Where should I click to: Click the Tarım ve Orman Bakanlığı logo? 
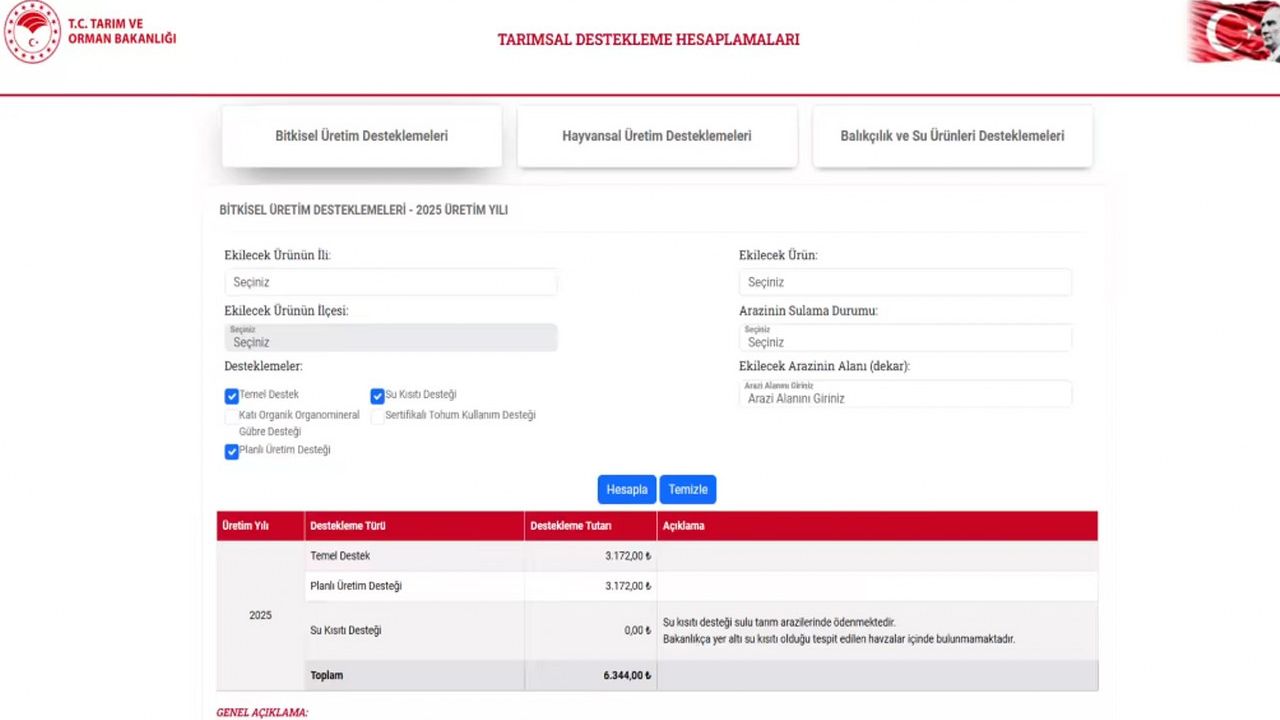[33, 32]
